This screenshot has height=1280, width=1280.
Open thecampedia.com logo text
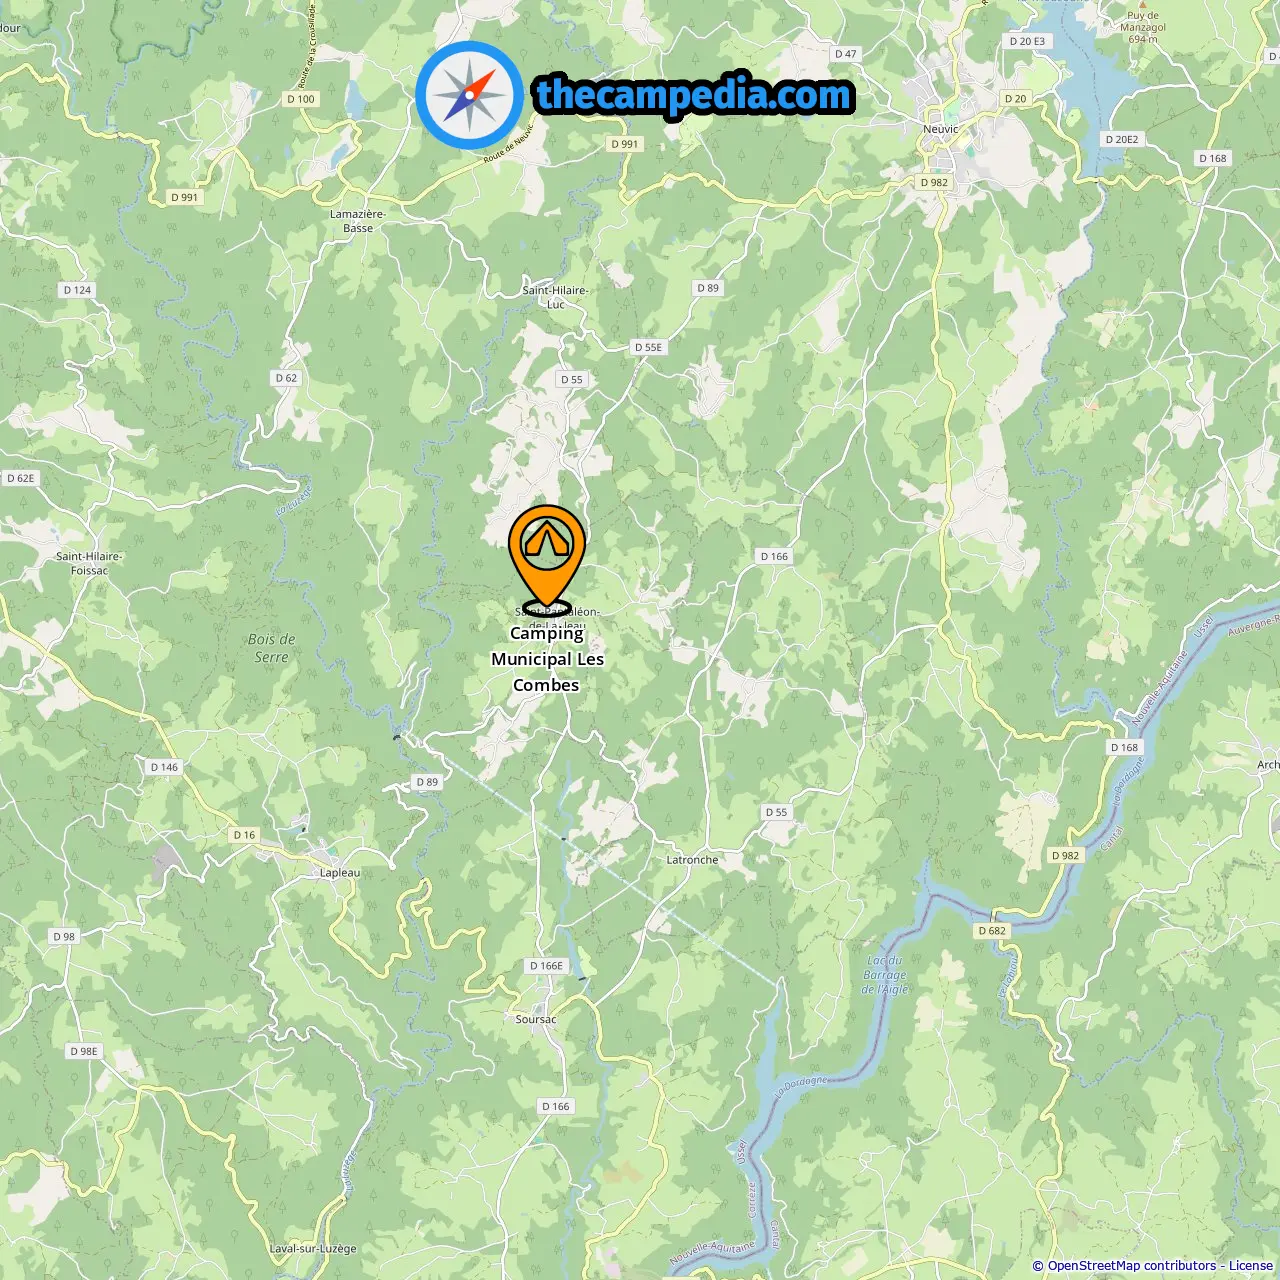(694, 96)
